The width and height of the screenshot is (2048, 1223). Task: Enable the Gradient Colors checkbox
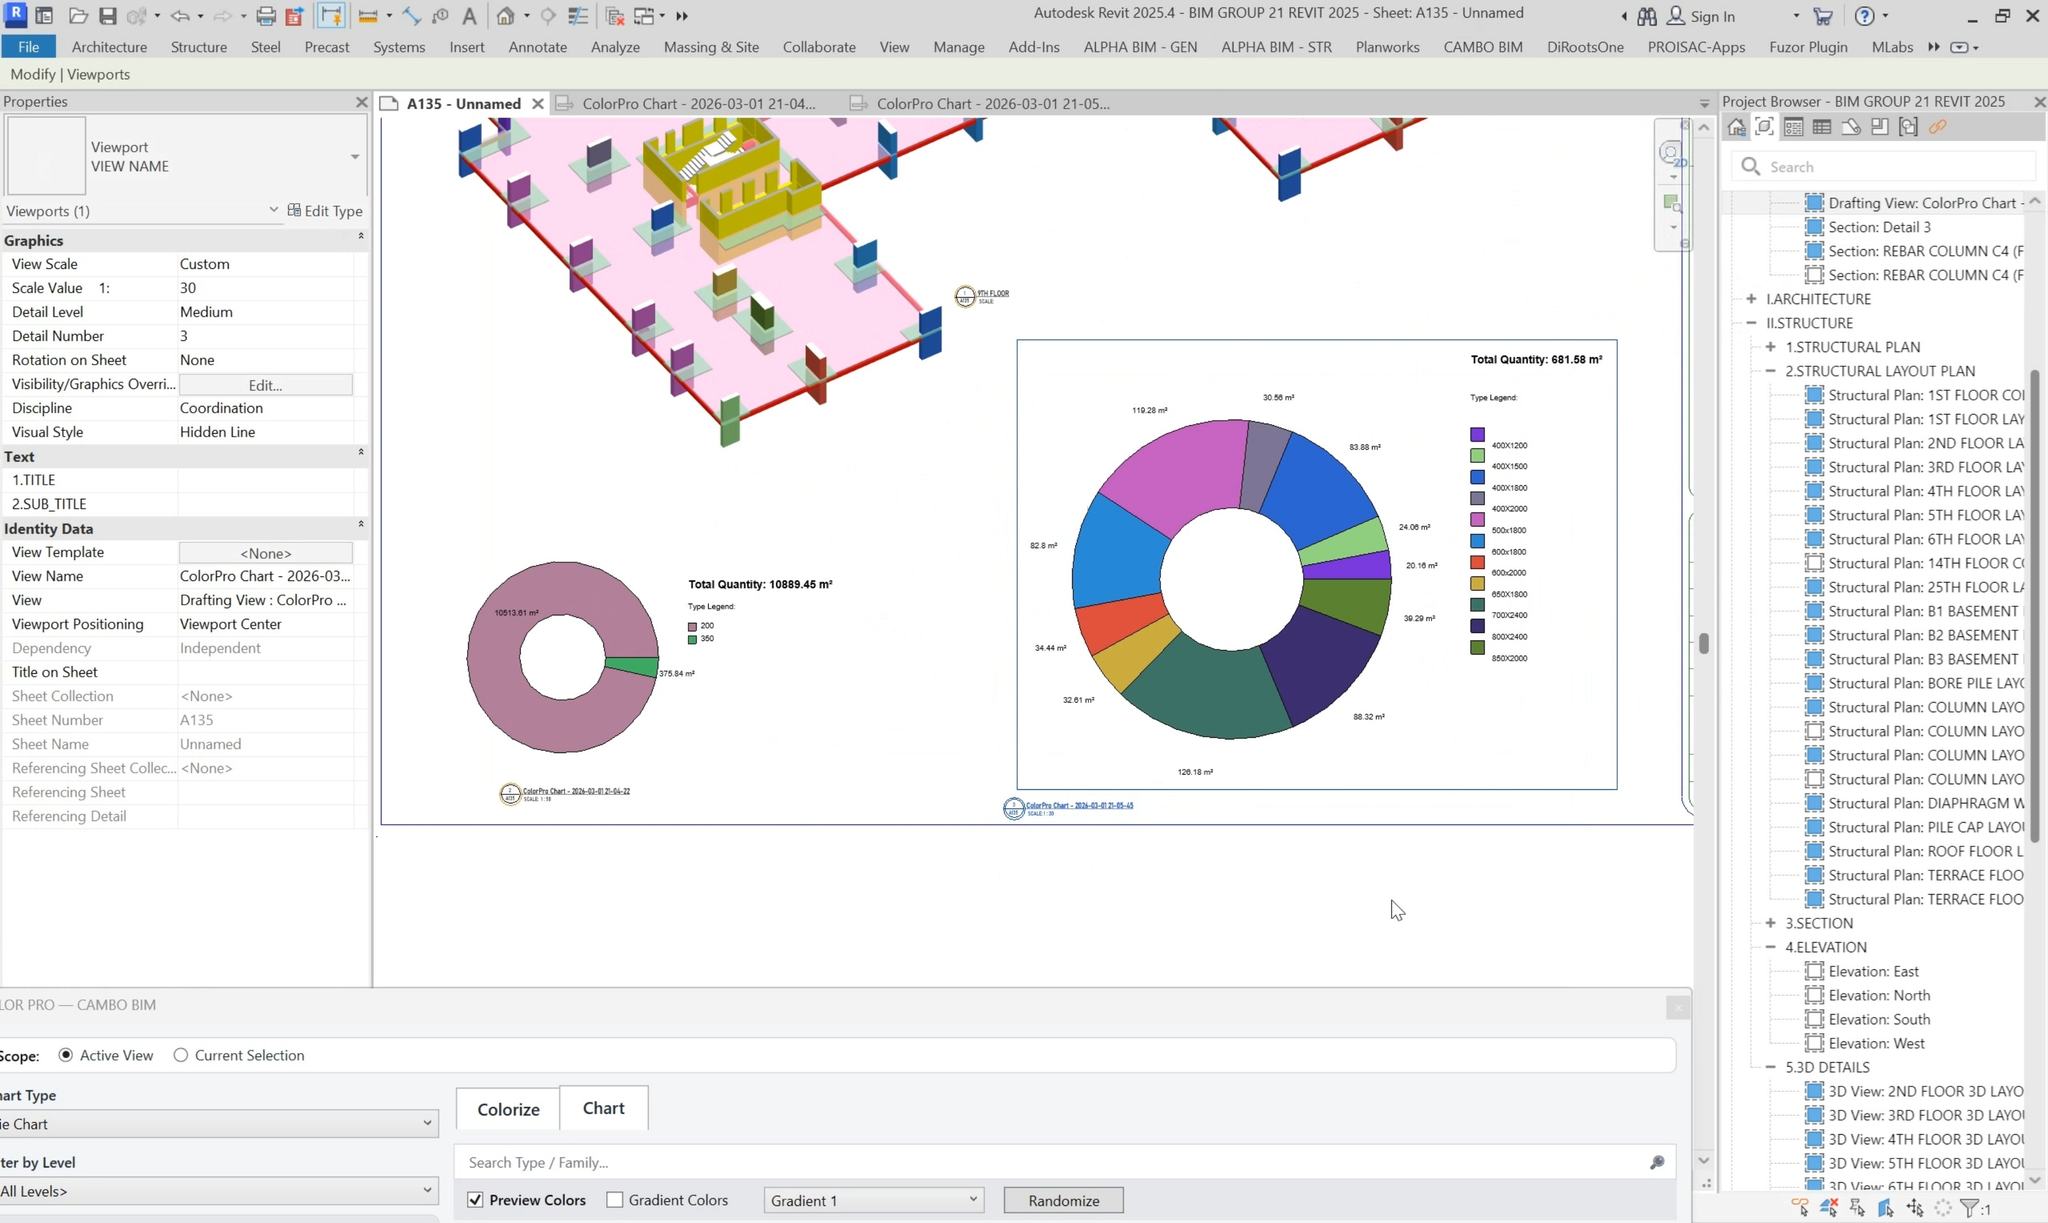click(x=615, y=1200)
